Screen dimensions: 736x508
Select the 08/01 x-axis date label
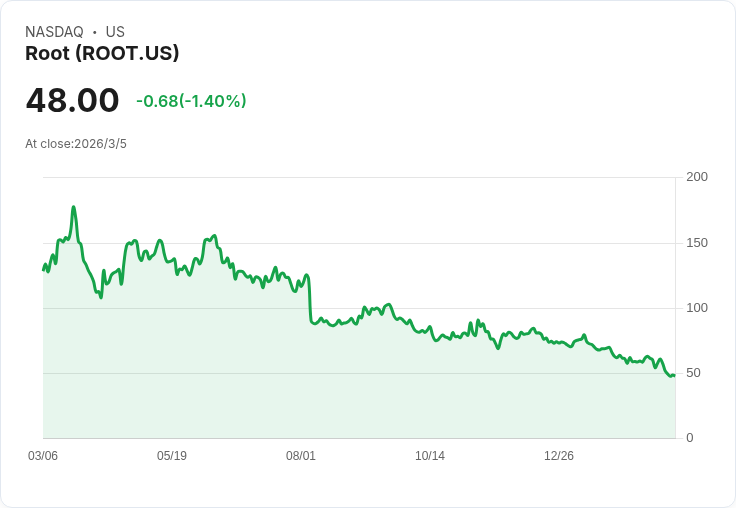[301, 456]
